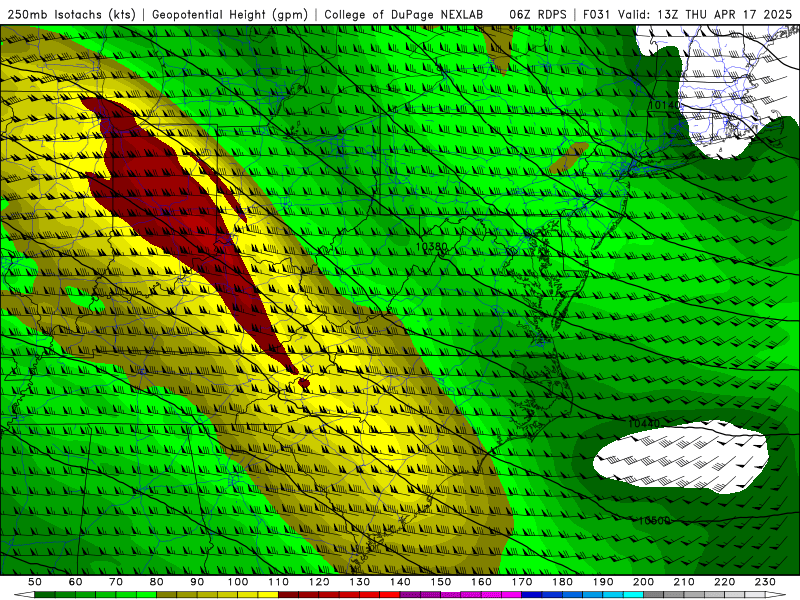Click the 190 knot legend value

603,582
